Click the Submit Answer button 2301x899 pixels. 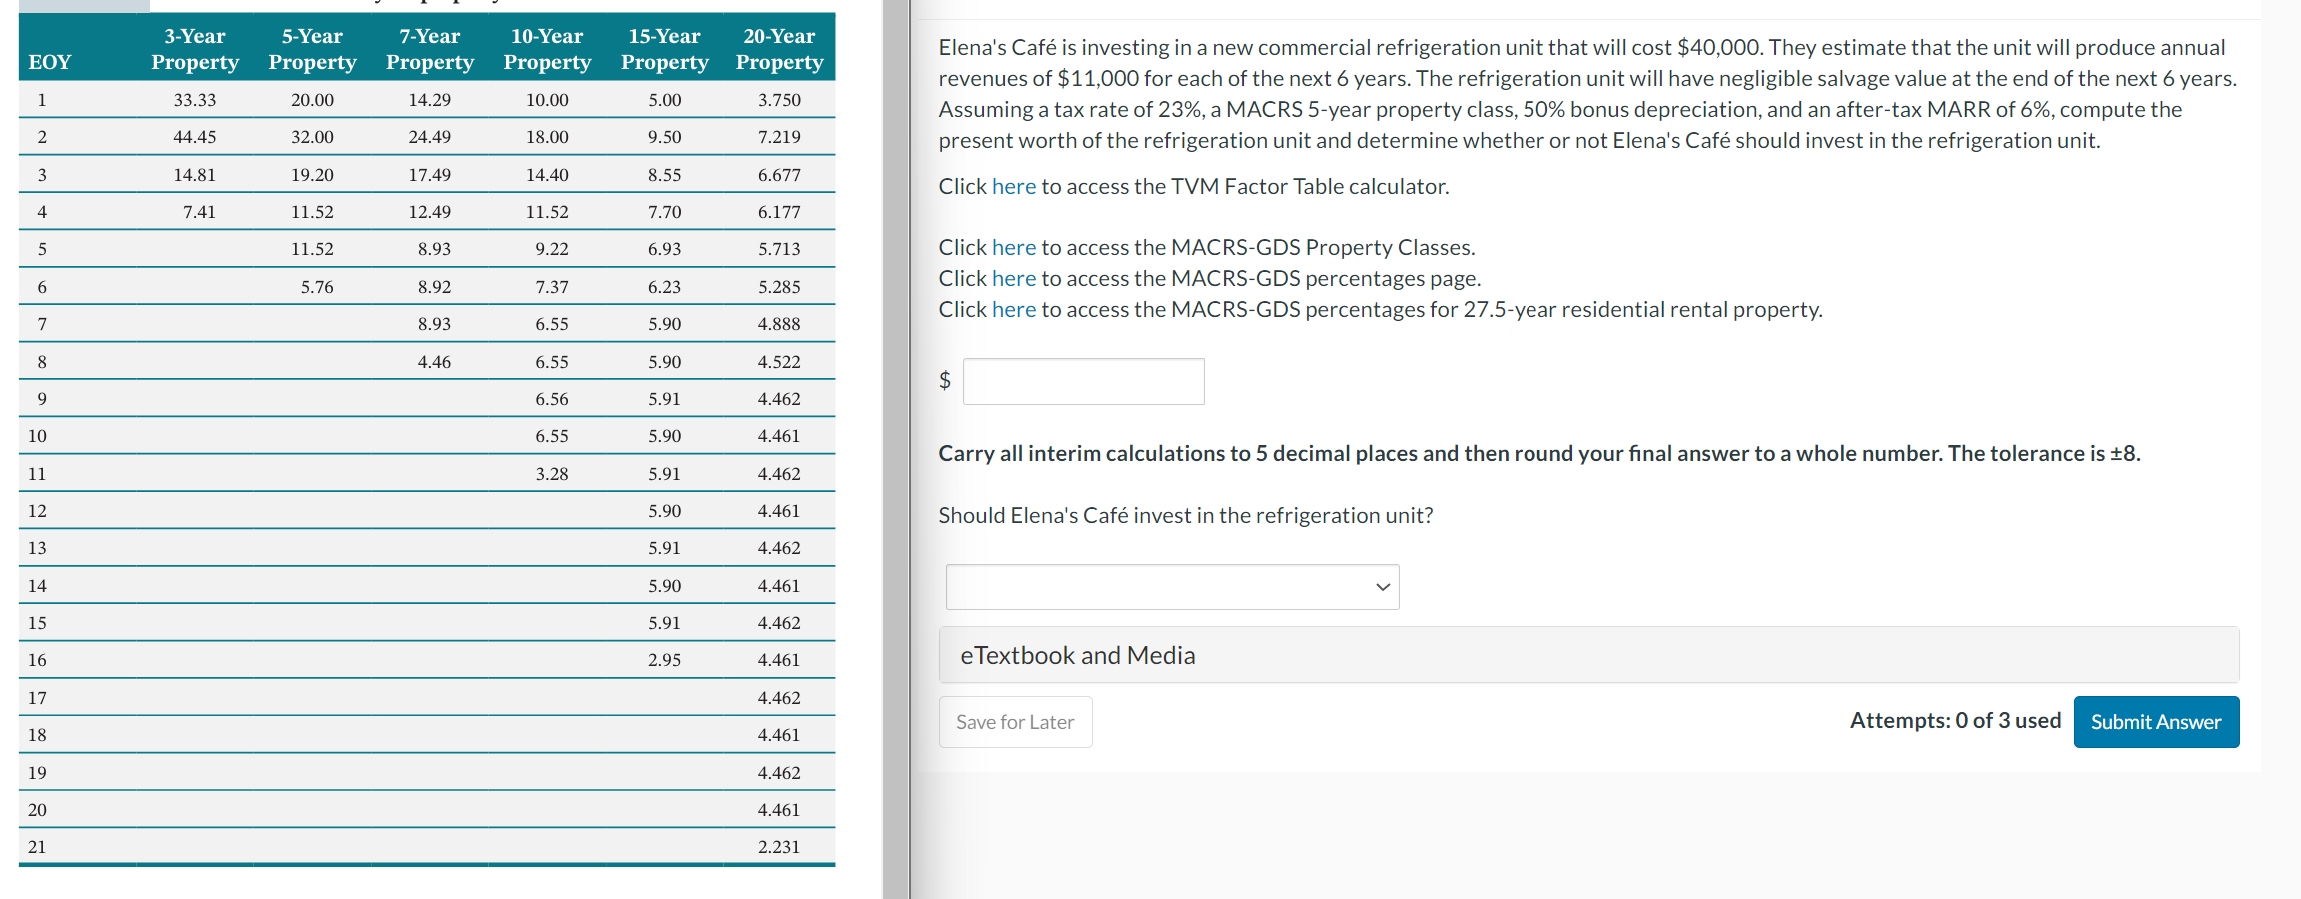2156,722
